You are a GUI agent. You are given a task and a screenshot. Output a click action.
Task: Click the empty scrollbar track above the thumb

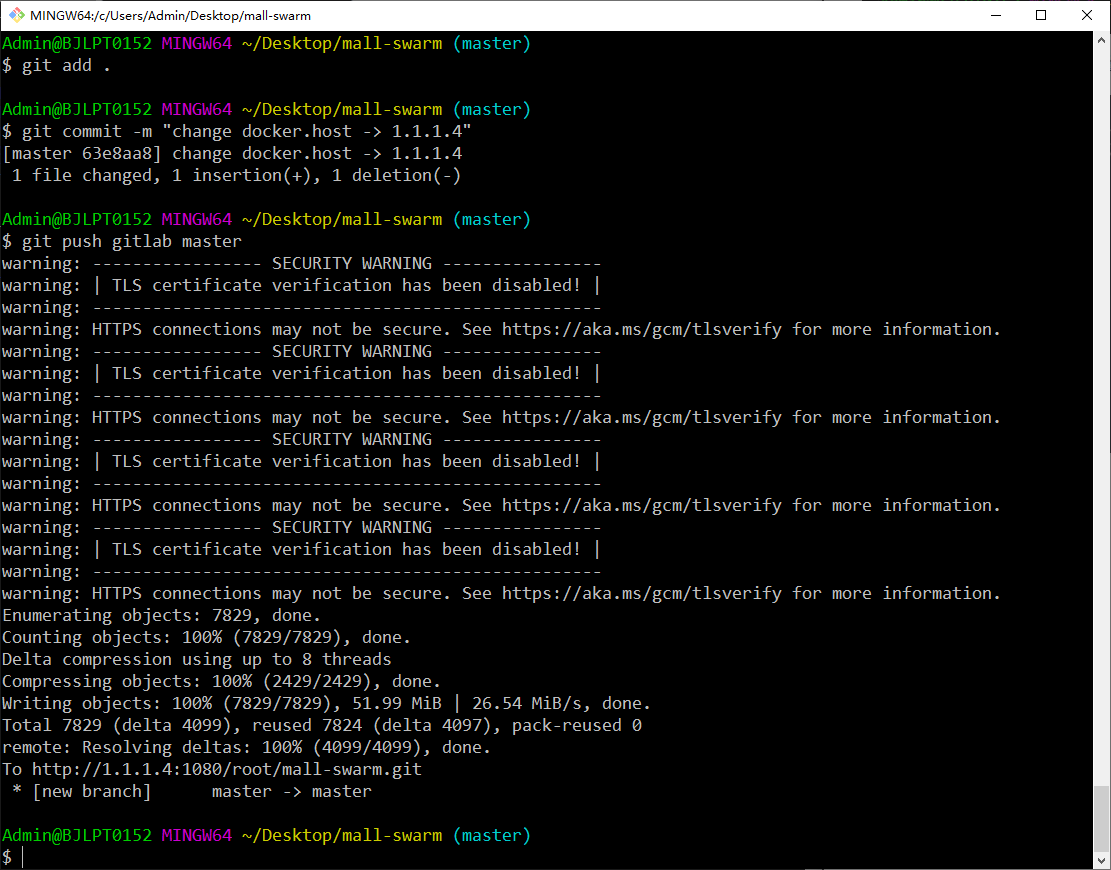[1101, 400]
